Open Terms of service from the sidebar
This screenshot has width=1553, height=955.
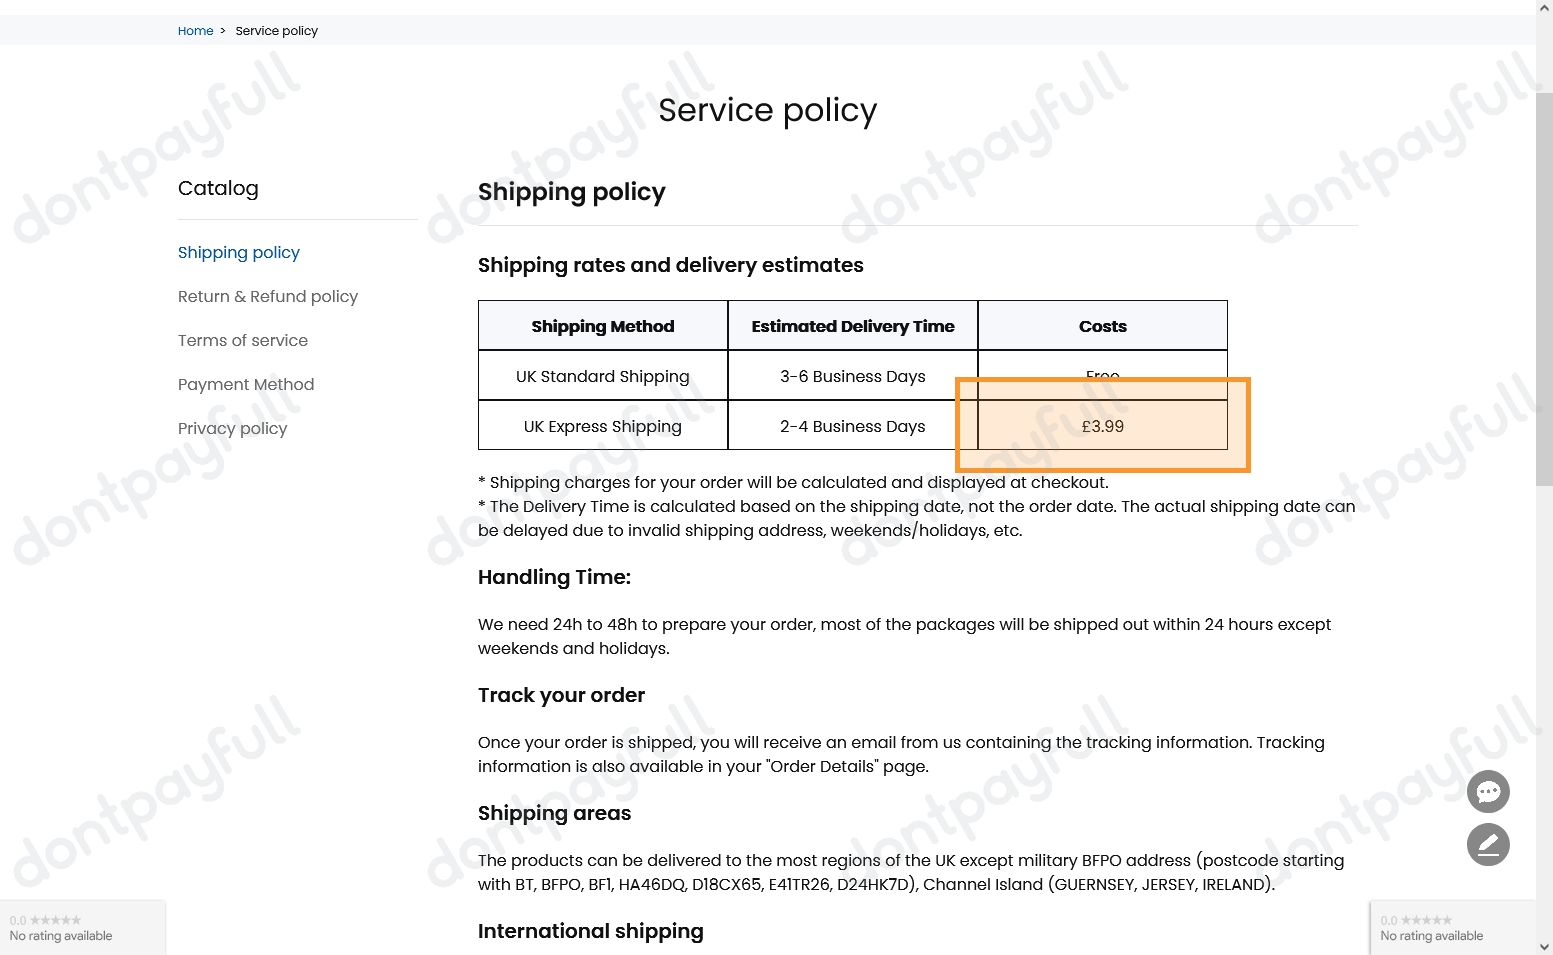click(x=243, y=340)
